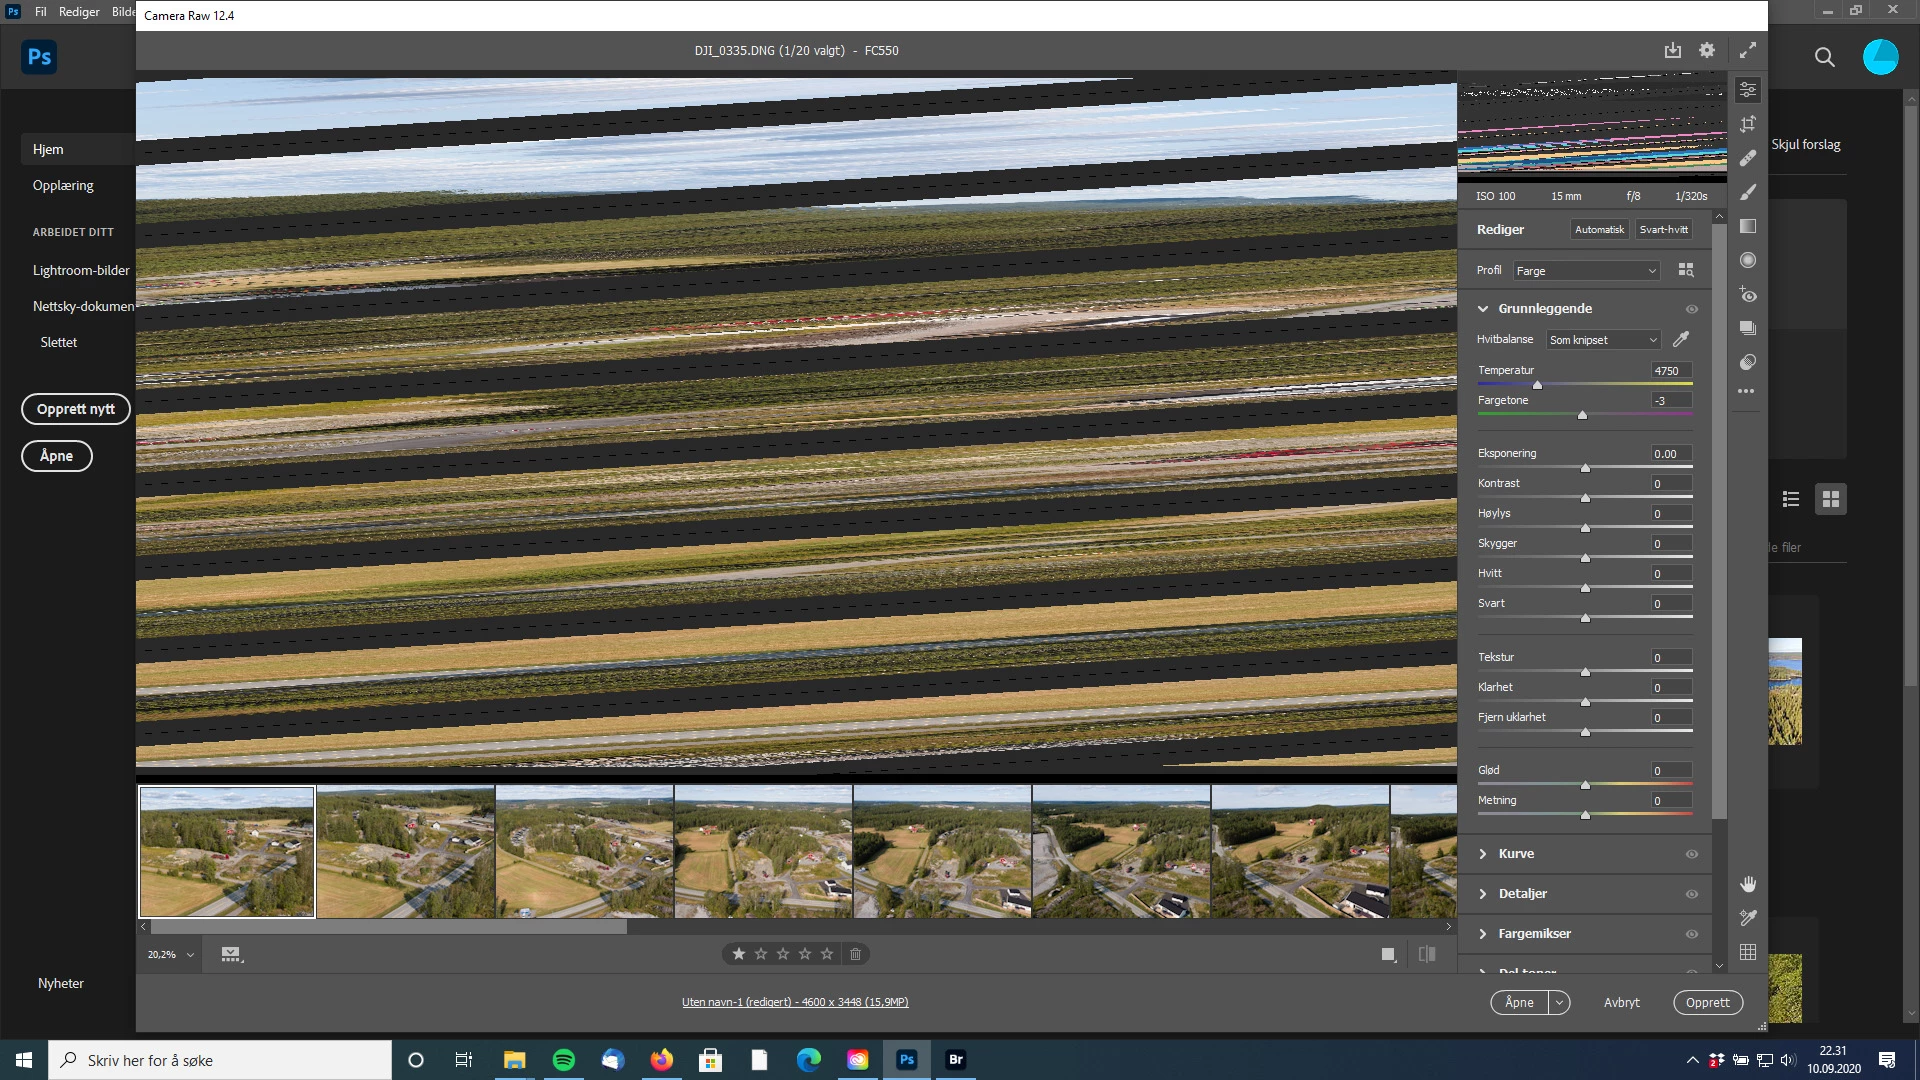Toggle Kurve panel visibility eye
This screenshot has height=1080, width=1920.
[x=1692, y=854]
